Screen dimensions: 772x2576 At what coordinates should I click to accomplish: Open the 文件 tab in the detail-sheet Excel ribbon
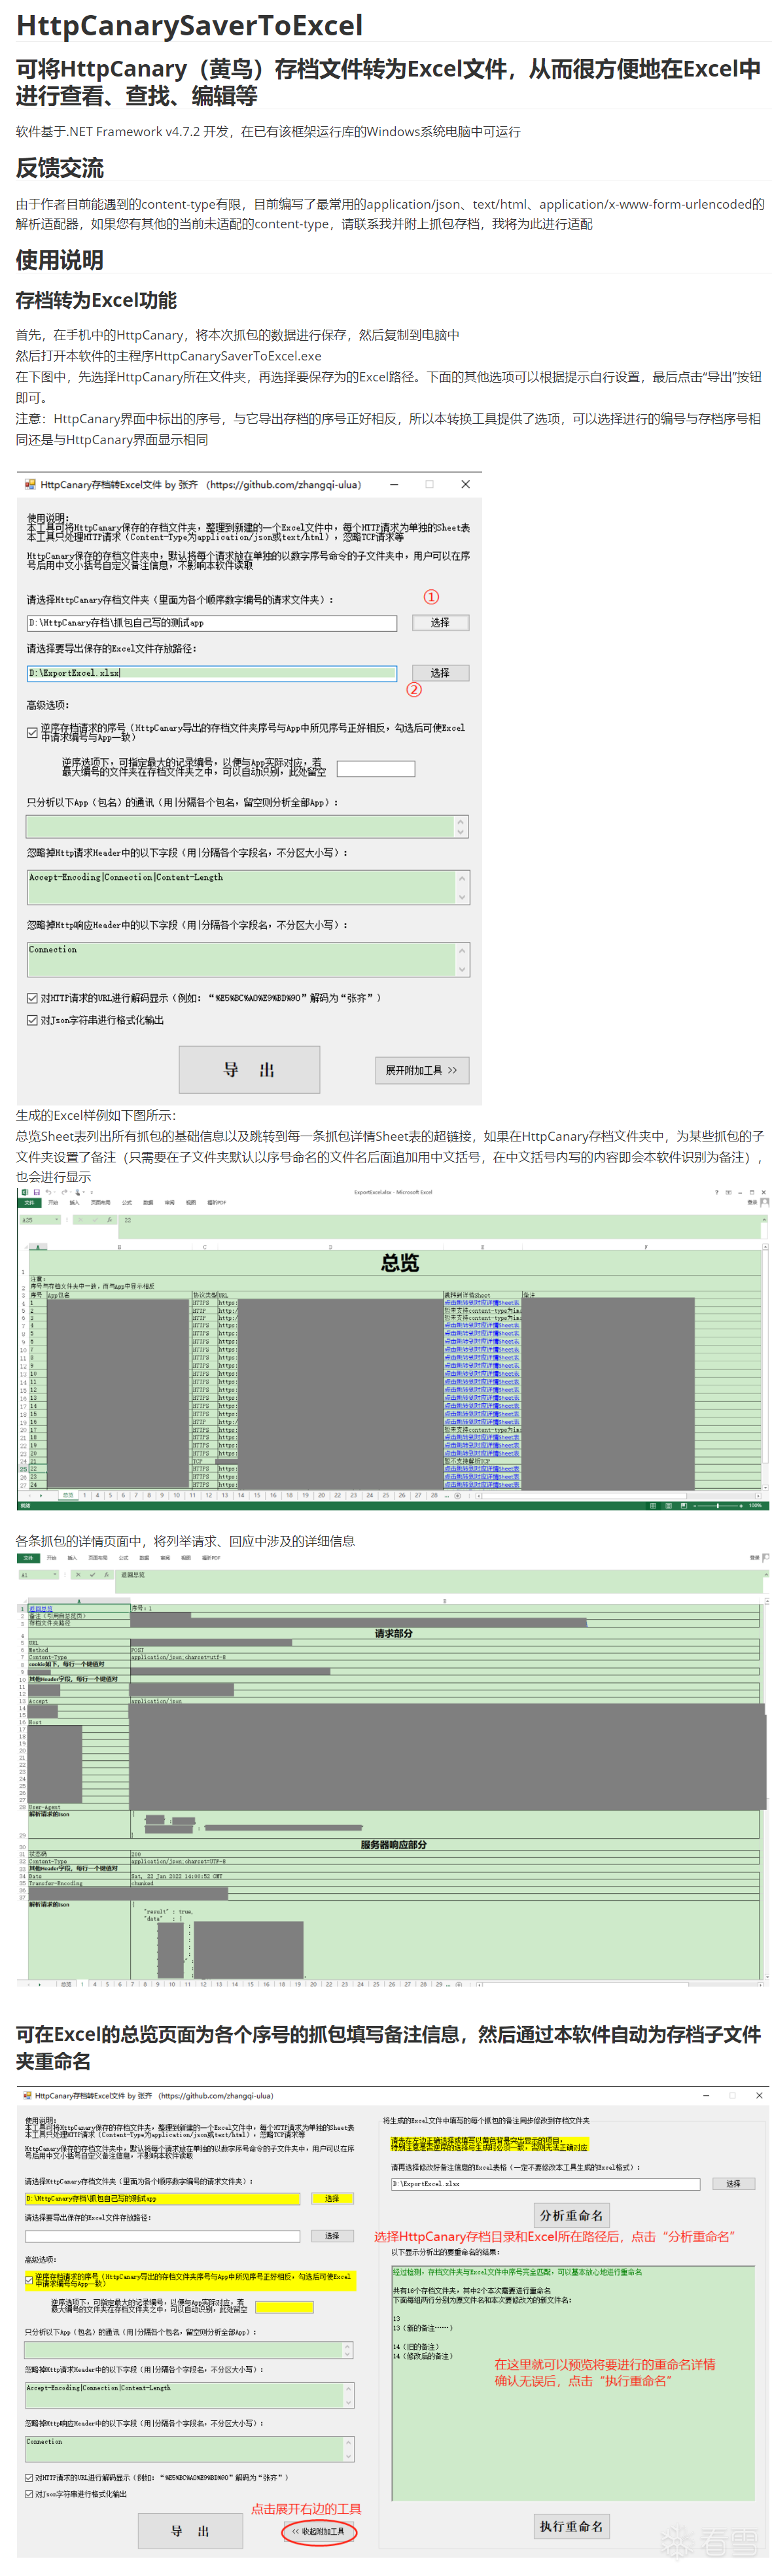(28, 1558)
